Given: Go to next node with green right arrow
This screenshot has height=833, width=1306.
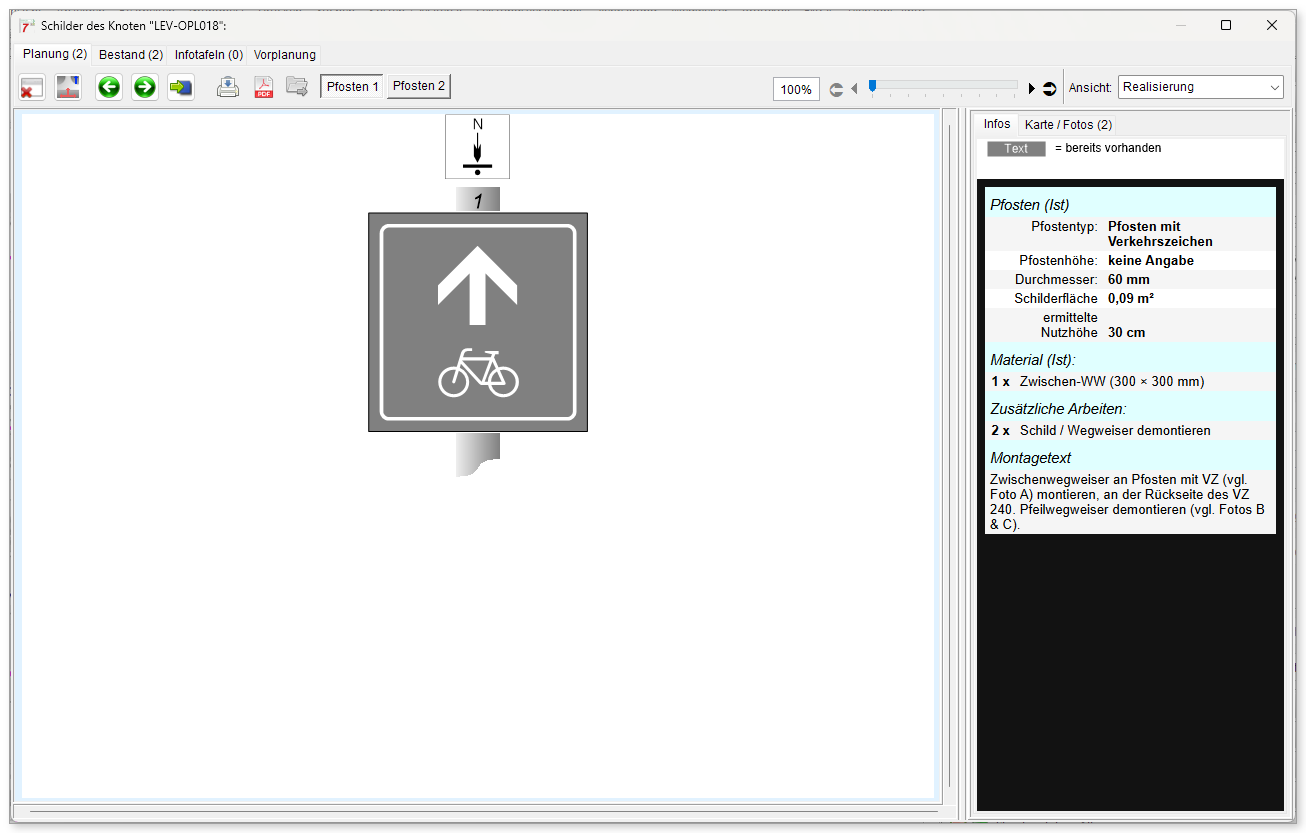Looking at the screenshot, I should click(145, 87).
